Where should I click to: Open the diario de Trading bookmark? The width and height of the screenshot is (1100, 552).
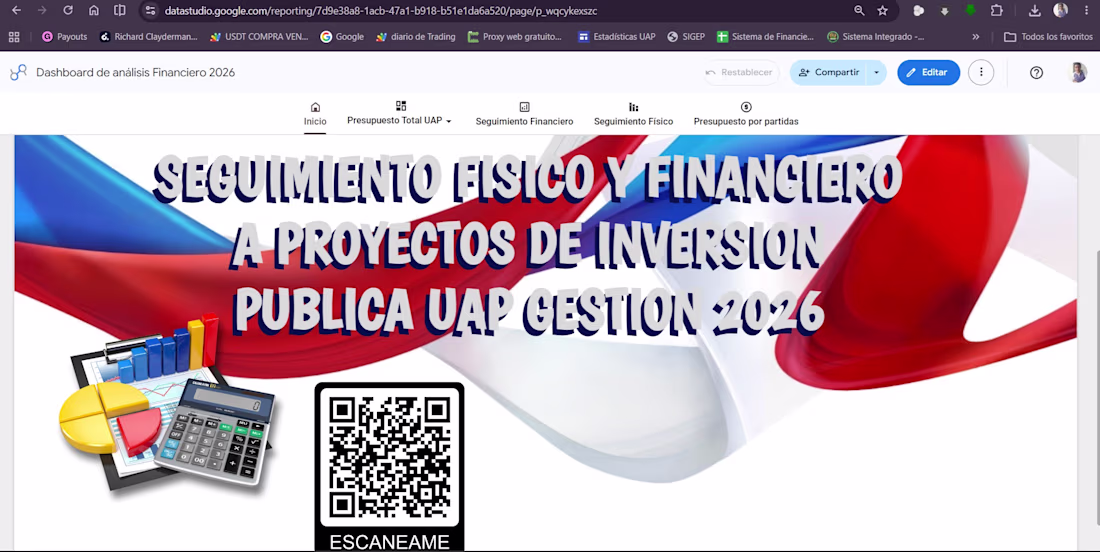click(x=415, y=36)
